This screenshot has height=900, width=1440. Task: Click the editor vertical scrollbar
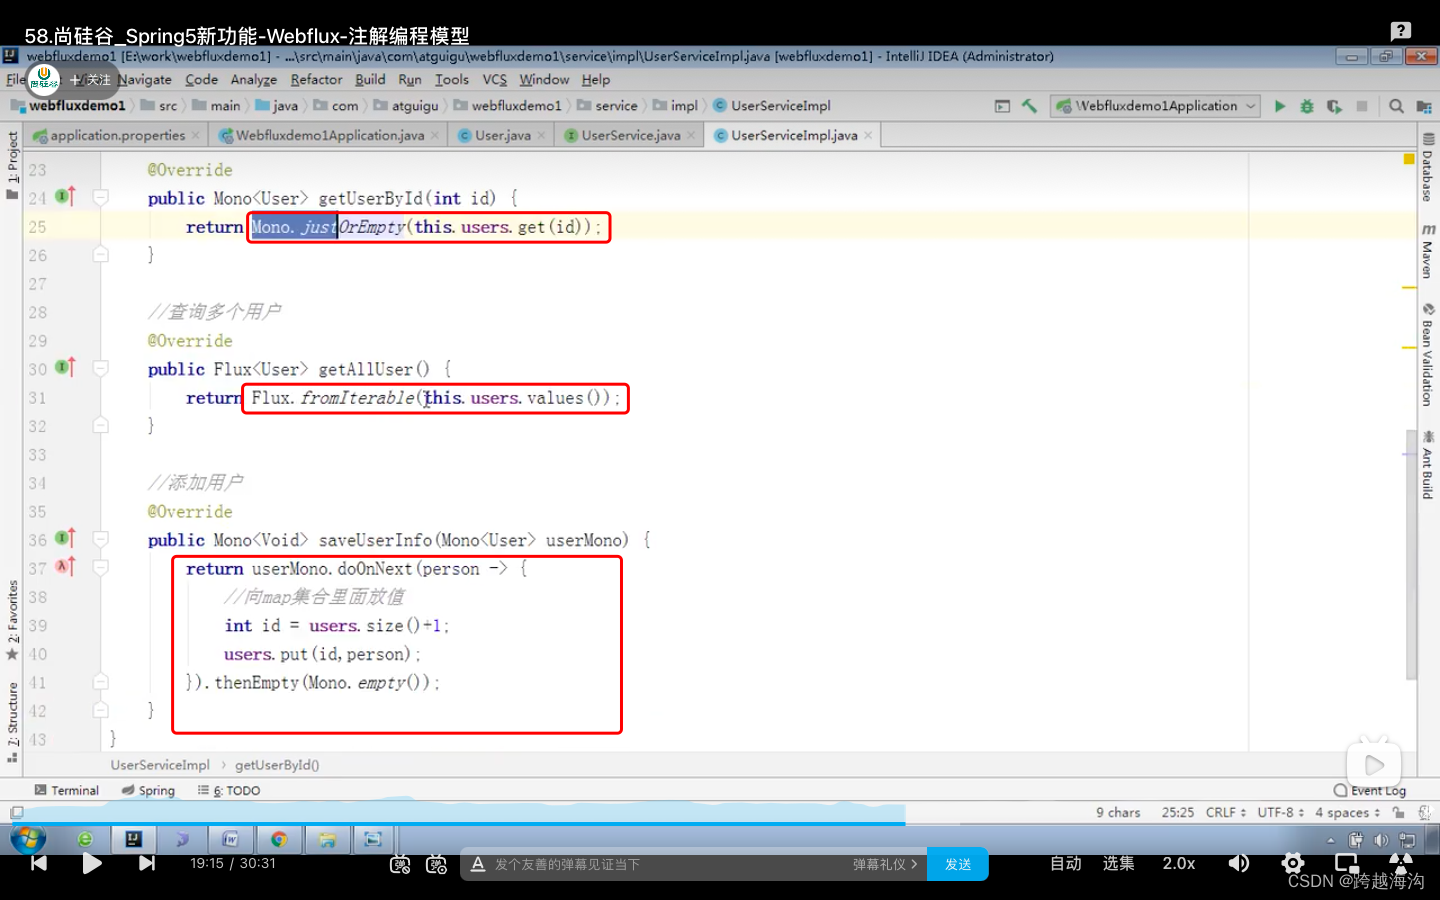(1411, 555)
